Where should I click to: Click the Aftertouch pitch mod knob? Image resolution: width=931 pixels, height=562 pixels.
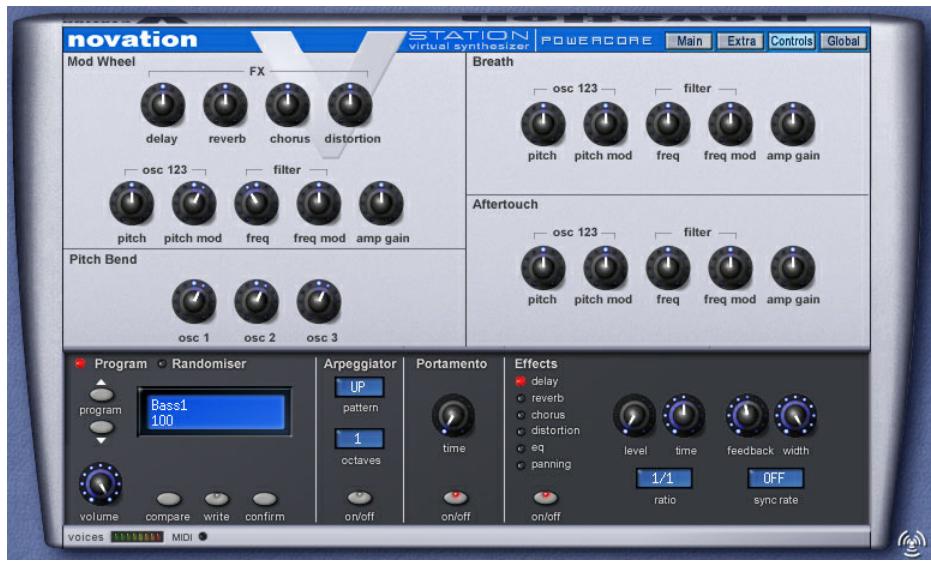(x=606, y=268)
